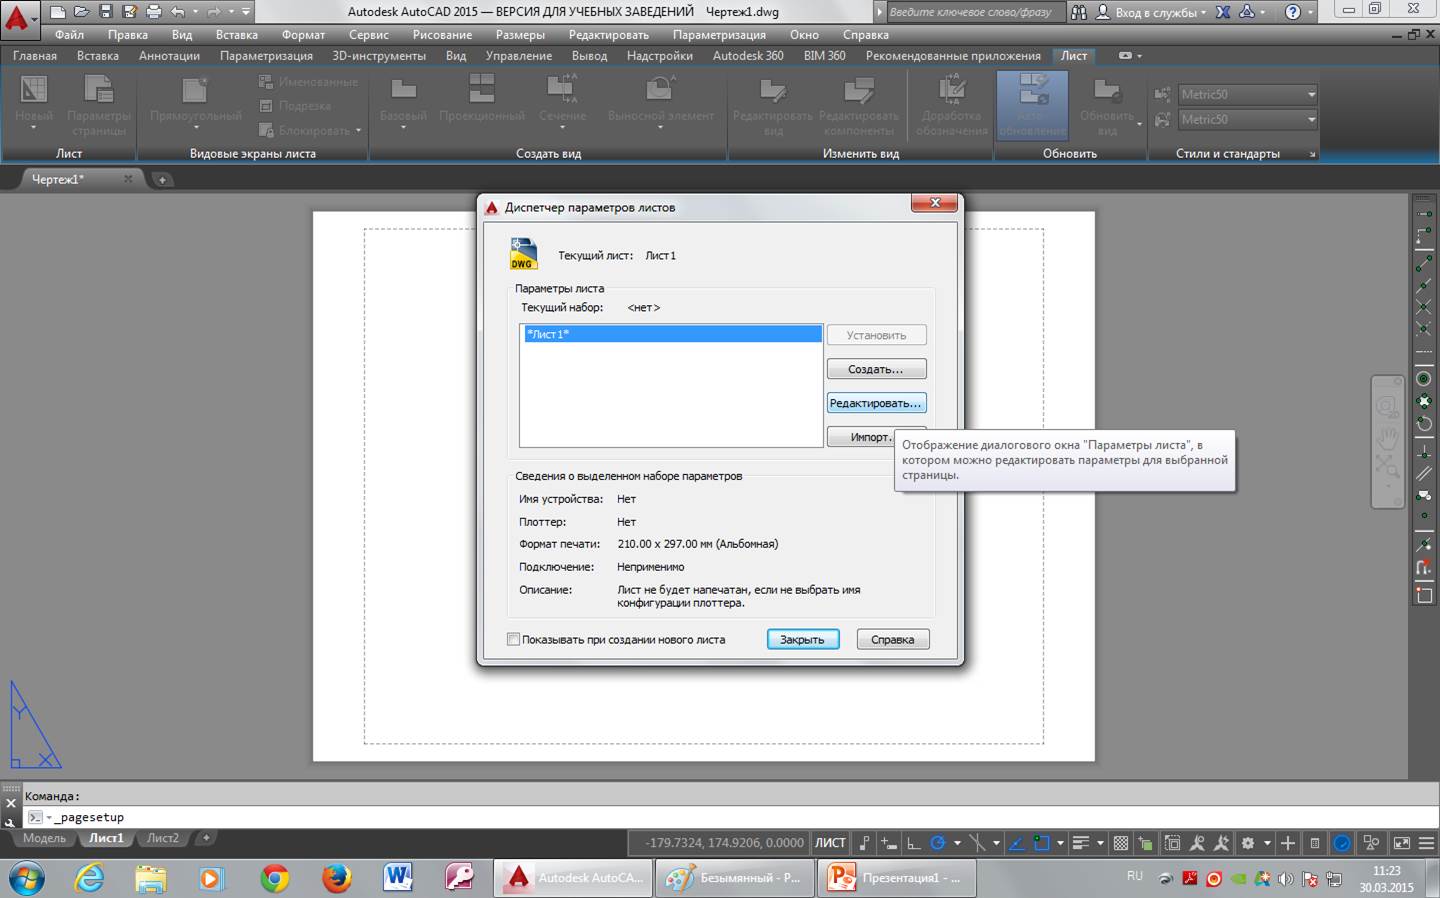Click the Pan hand tool on navigation bar

tap(1387, 437)
